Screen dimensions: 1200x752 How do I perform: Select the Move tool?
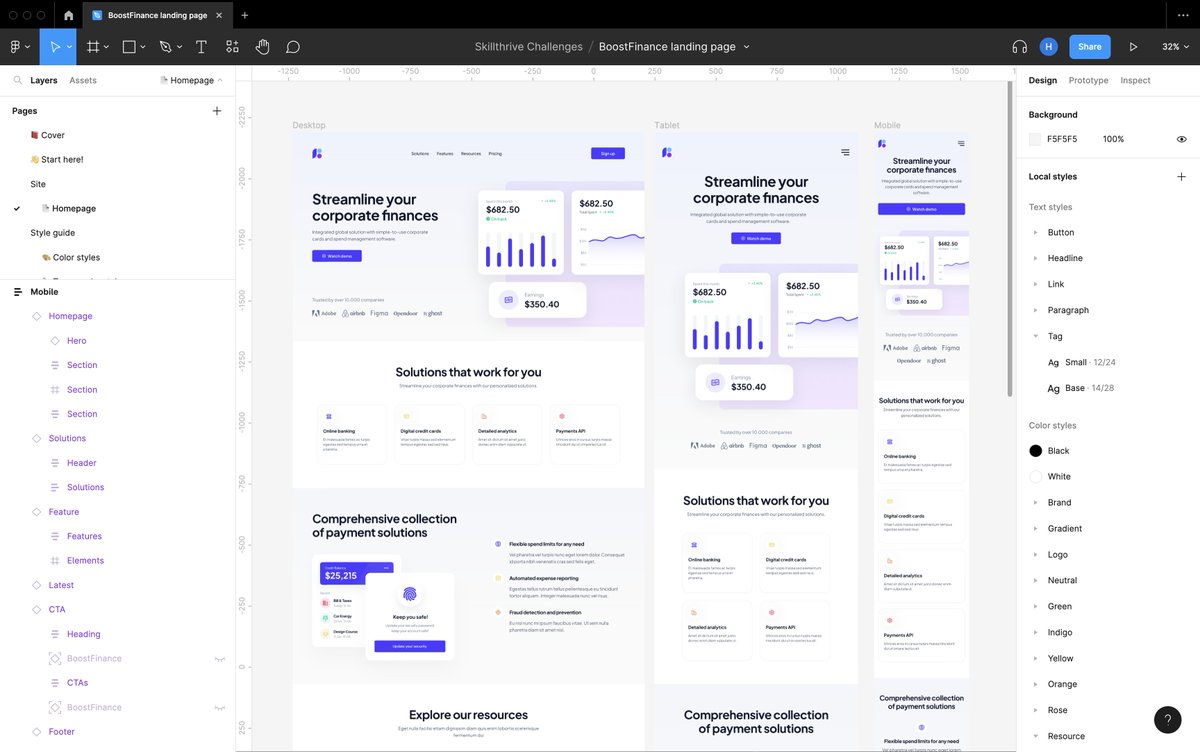point(56,47)
